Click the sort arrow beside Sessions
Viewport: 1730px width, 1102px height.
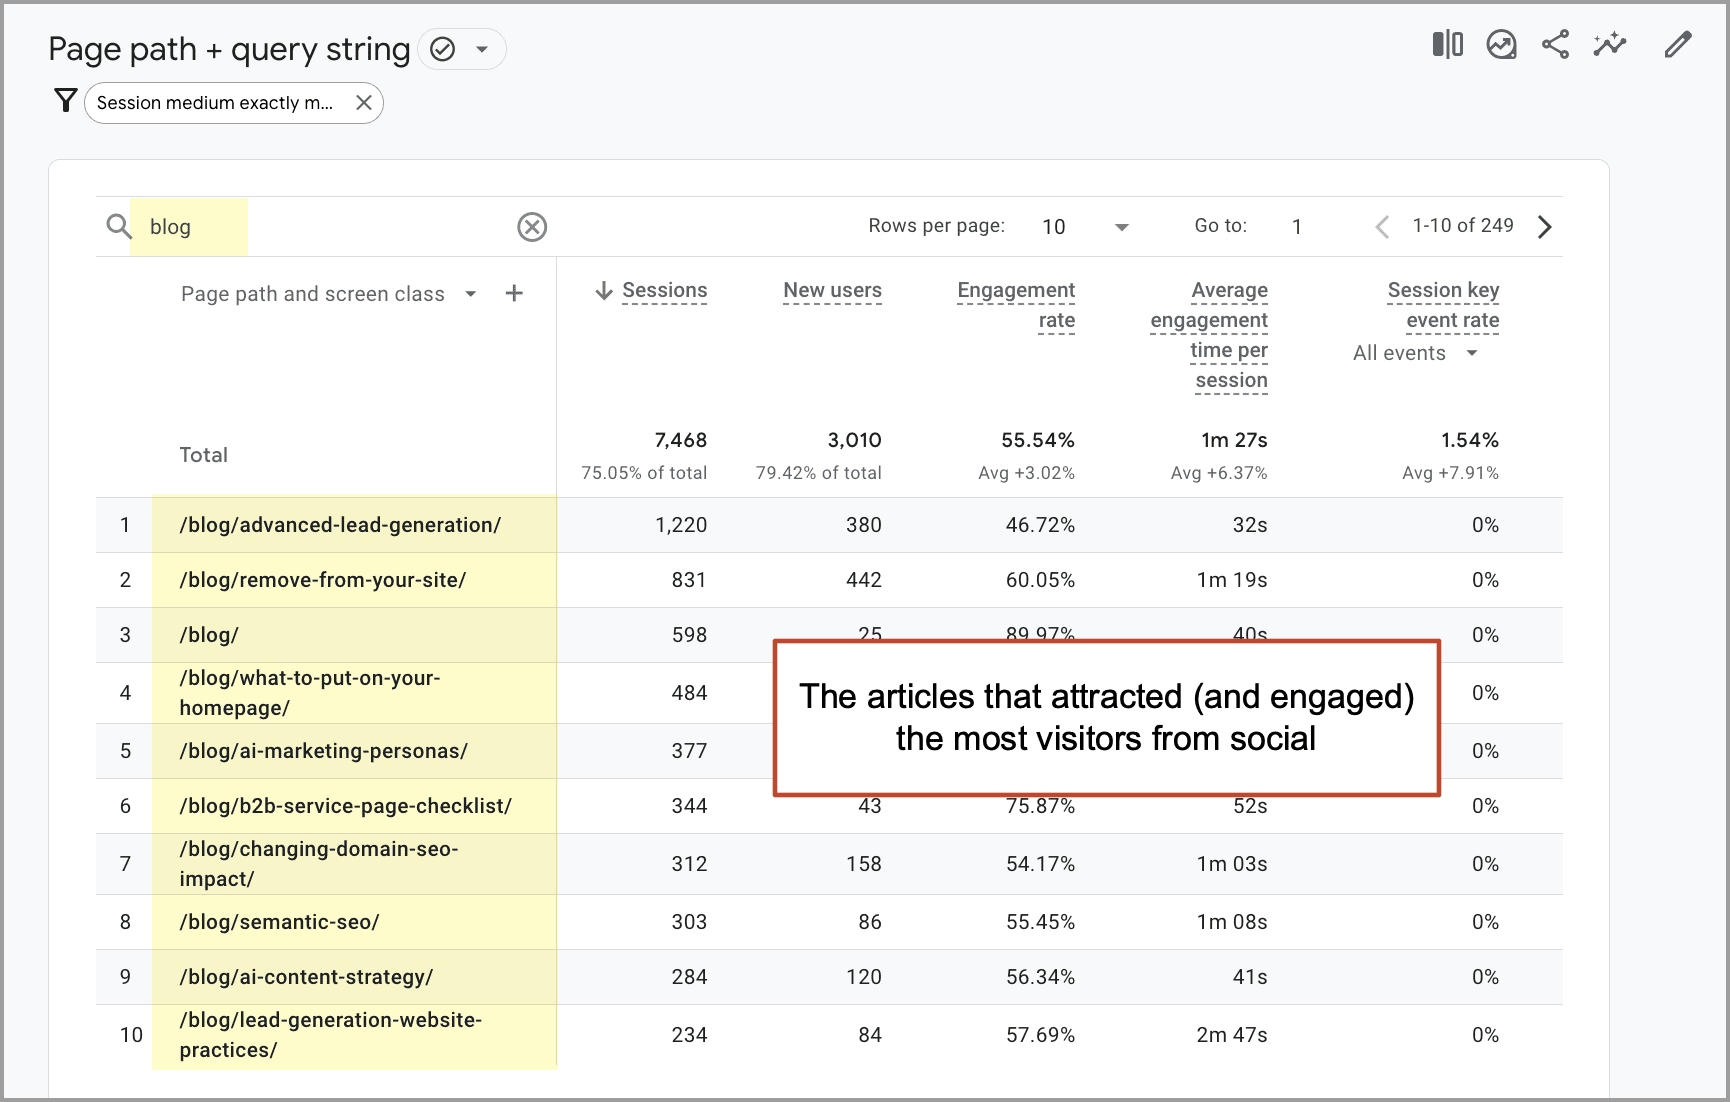click(604, 291)
